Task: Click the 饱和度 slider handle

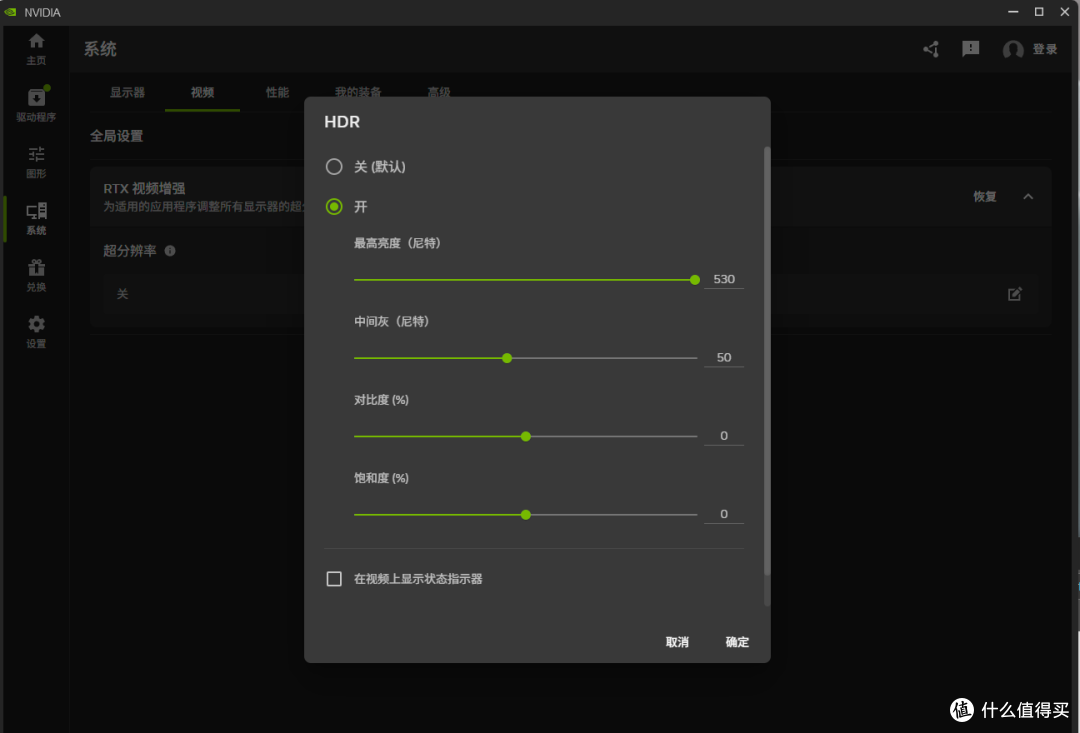Action: coord(526,515)
